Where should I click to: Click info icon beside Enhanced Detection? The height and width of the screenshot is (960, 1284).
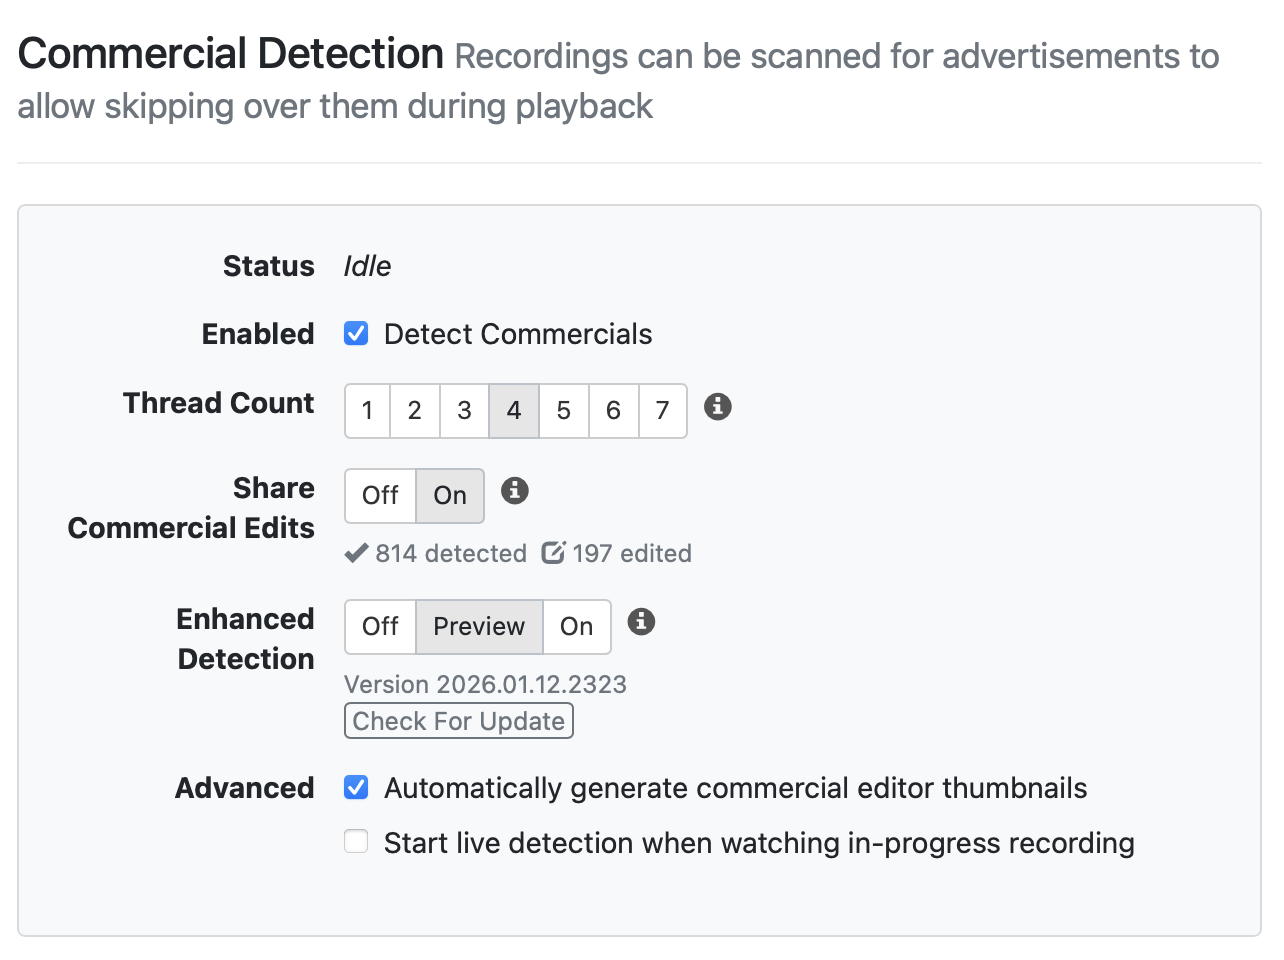[641, 622]
